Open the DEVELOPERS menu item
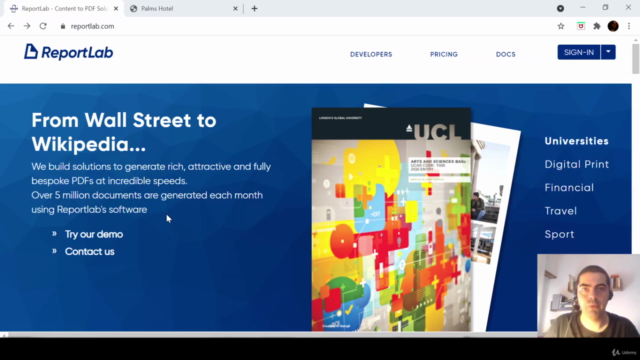 tap(371, 54)
